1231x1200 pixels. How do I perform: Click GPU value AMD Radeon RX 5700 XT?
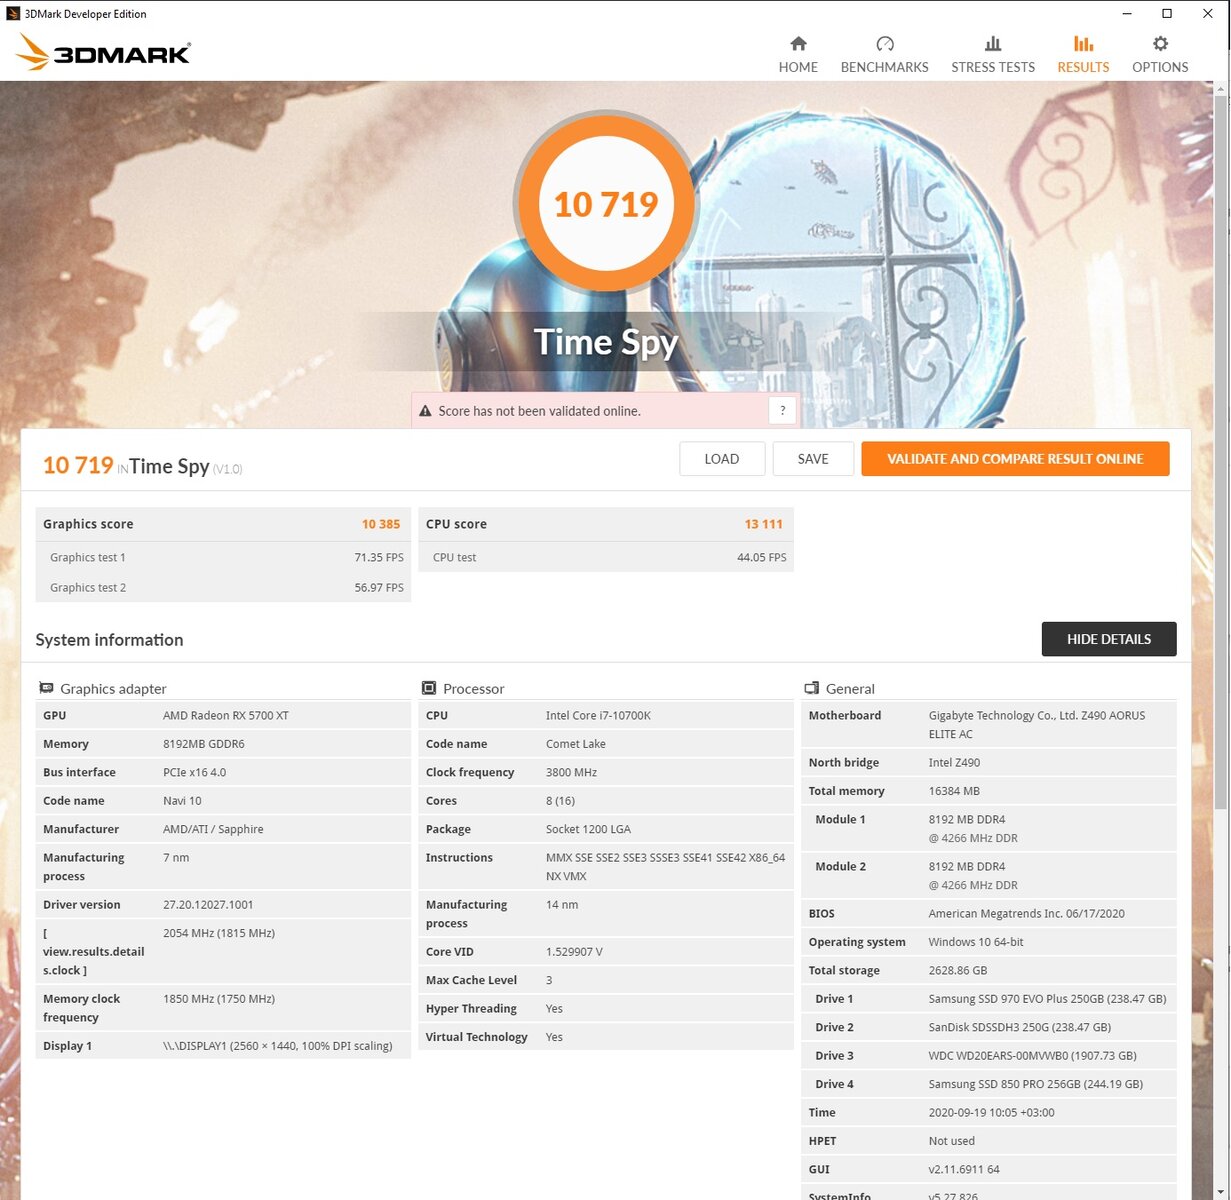(x=226, y=716)
